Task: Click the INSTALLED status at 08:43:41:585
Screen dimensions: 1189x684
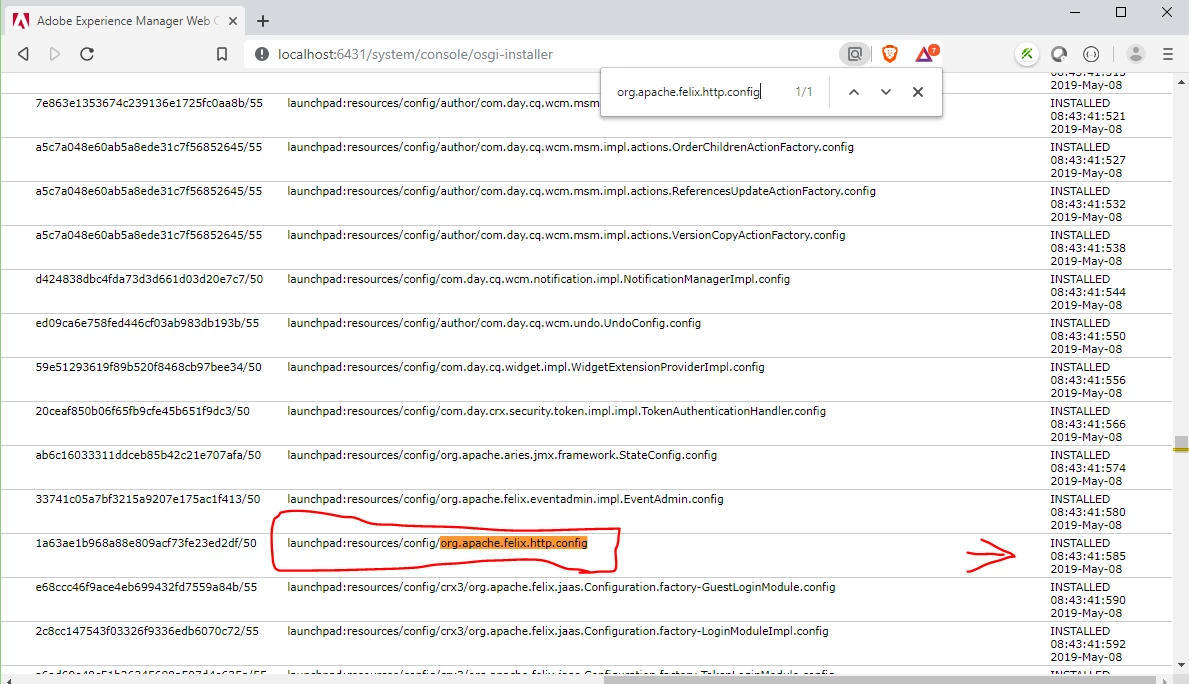Action: (x=1080, y=543)
